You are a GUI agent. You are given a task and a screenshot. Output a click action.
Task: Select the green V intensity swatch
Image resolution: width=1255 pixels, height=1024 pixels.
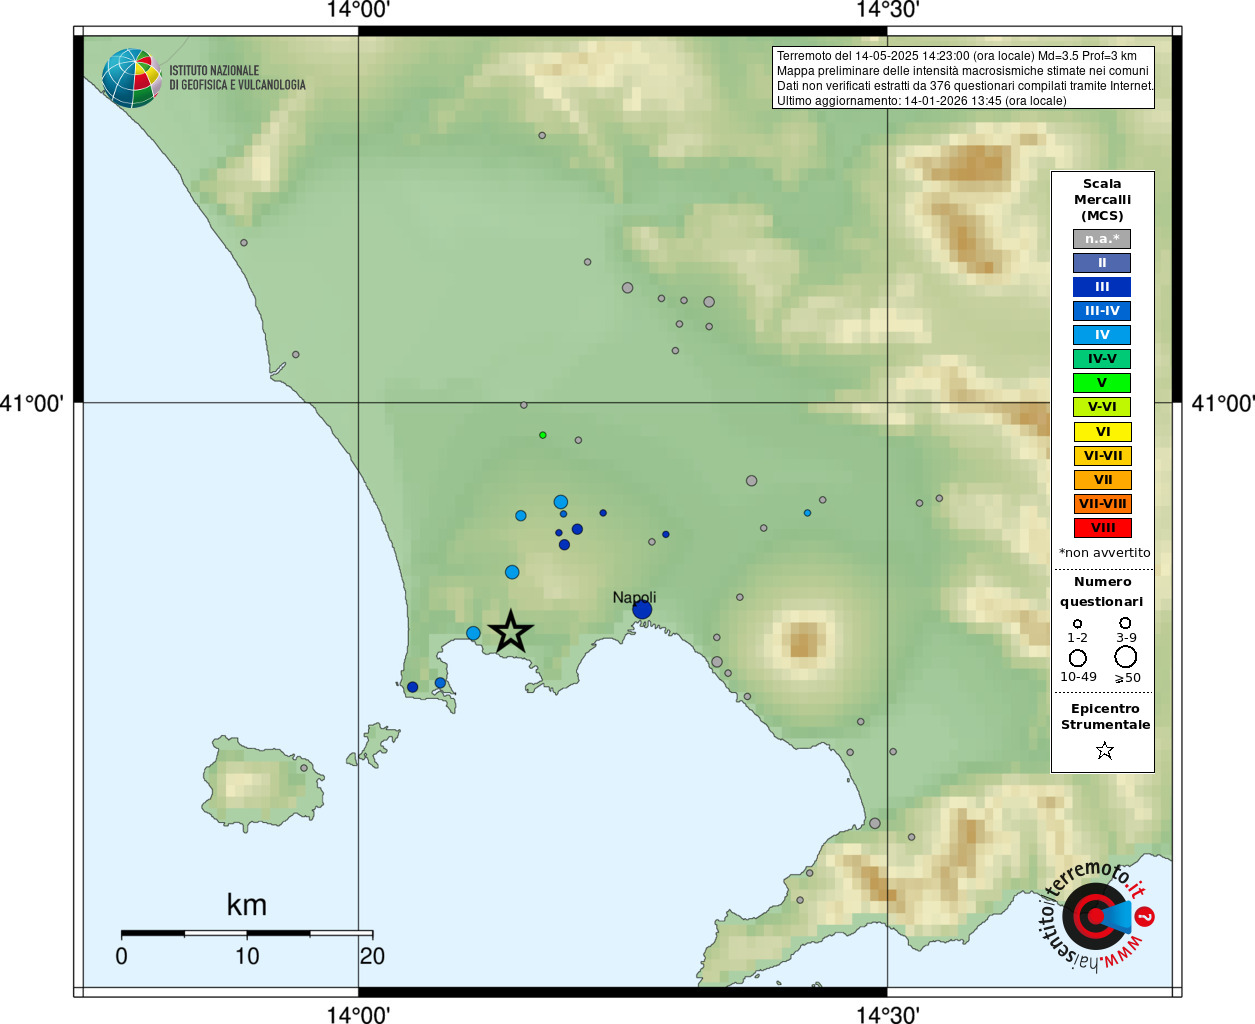(x=1102, y=383)
